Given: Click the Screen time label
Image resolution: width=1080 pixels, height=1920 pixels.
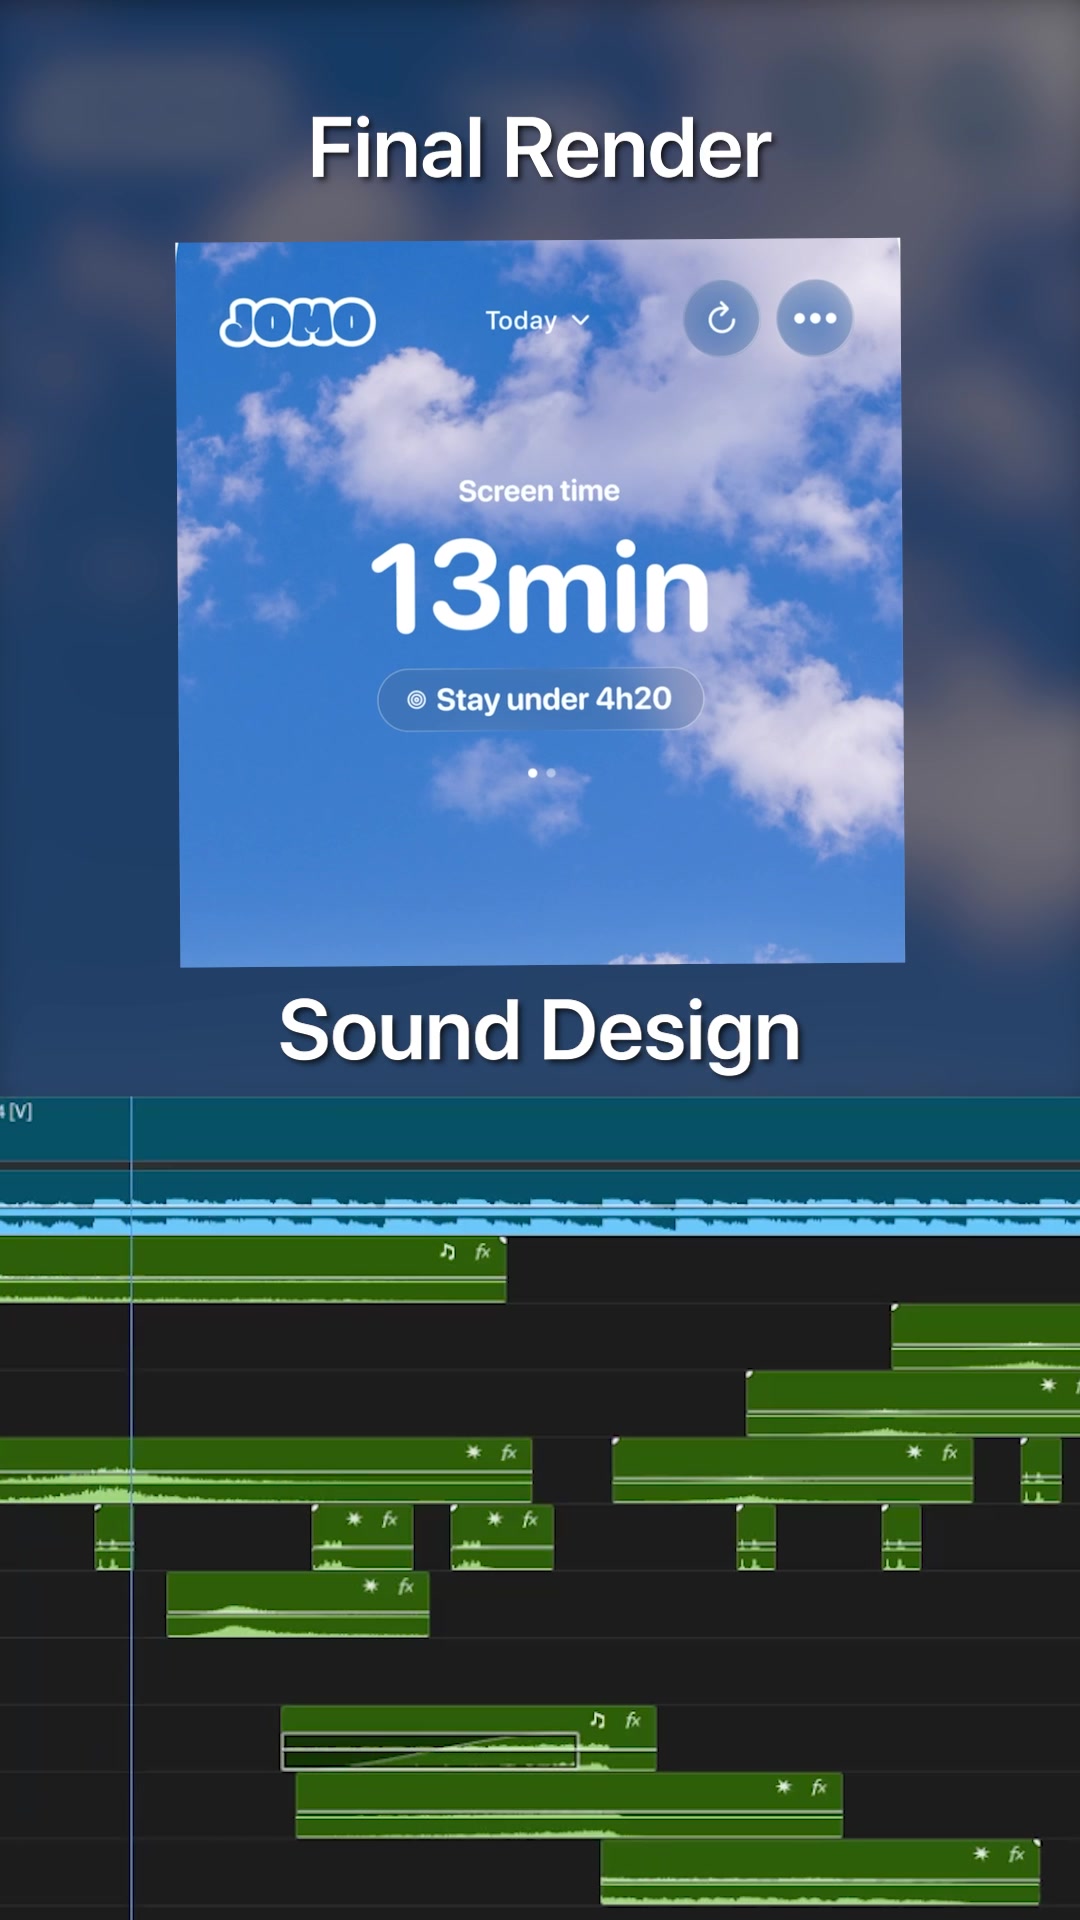Looking at the screenshot, I should 539,491.
